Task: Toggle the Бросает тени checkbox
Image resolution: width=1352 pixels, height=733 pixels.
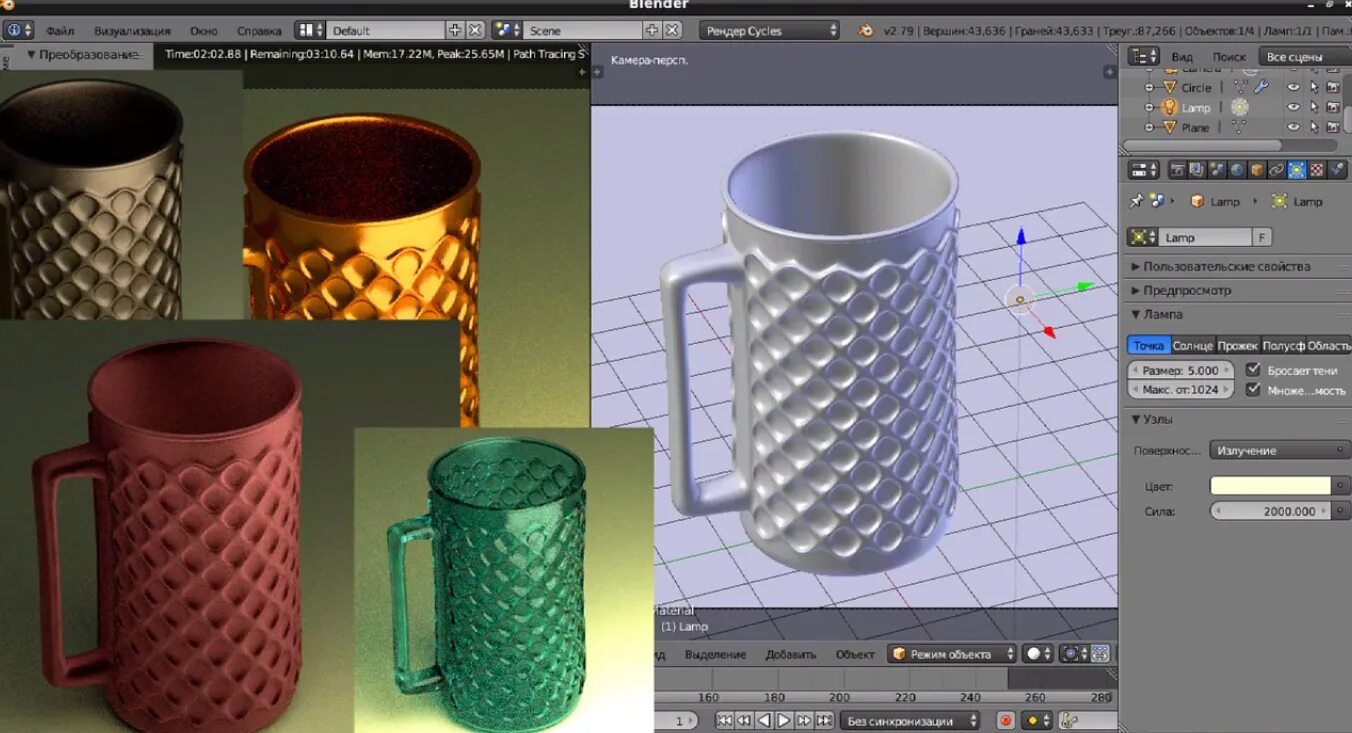Action: coord(1253,370)
